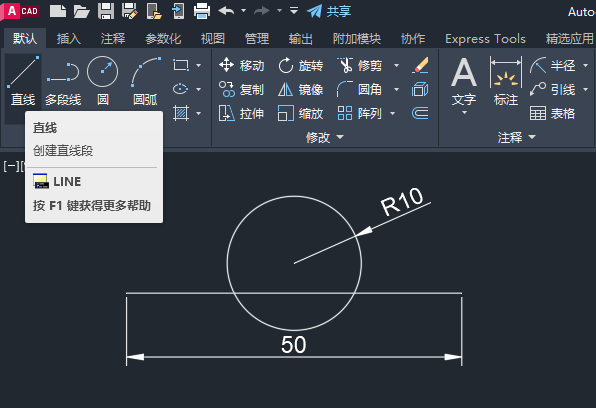Expand the ellipse tool dropdown arrow
The width and height of the screenshot is (596, 408).
pos(198,89)
